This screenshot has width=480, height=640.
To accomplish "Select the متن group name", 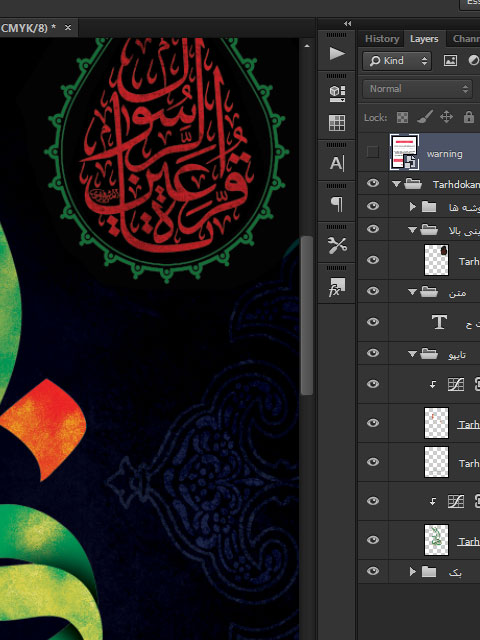I will (x=457, y=292).
